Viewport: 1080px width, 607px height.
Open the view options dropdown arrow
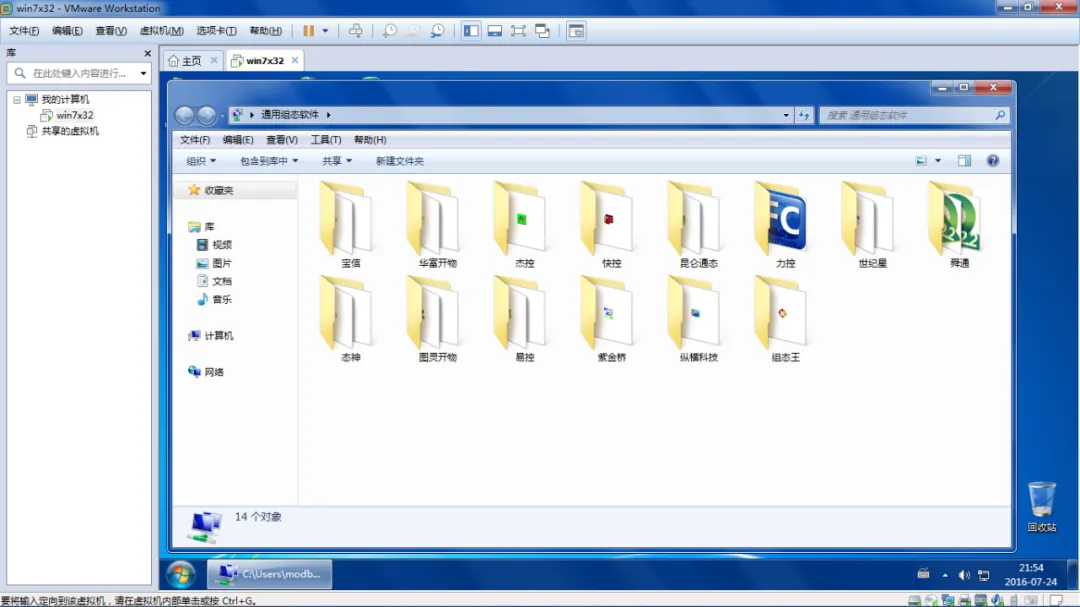[937, 161]
